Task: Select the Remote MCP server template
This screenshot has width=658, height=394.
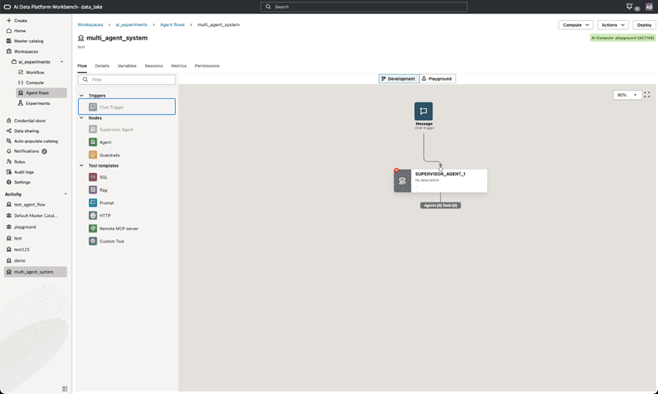Action: click(x=113, y=228)
